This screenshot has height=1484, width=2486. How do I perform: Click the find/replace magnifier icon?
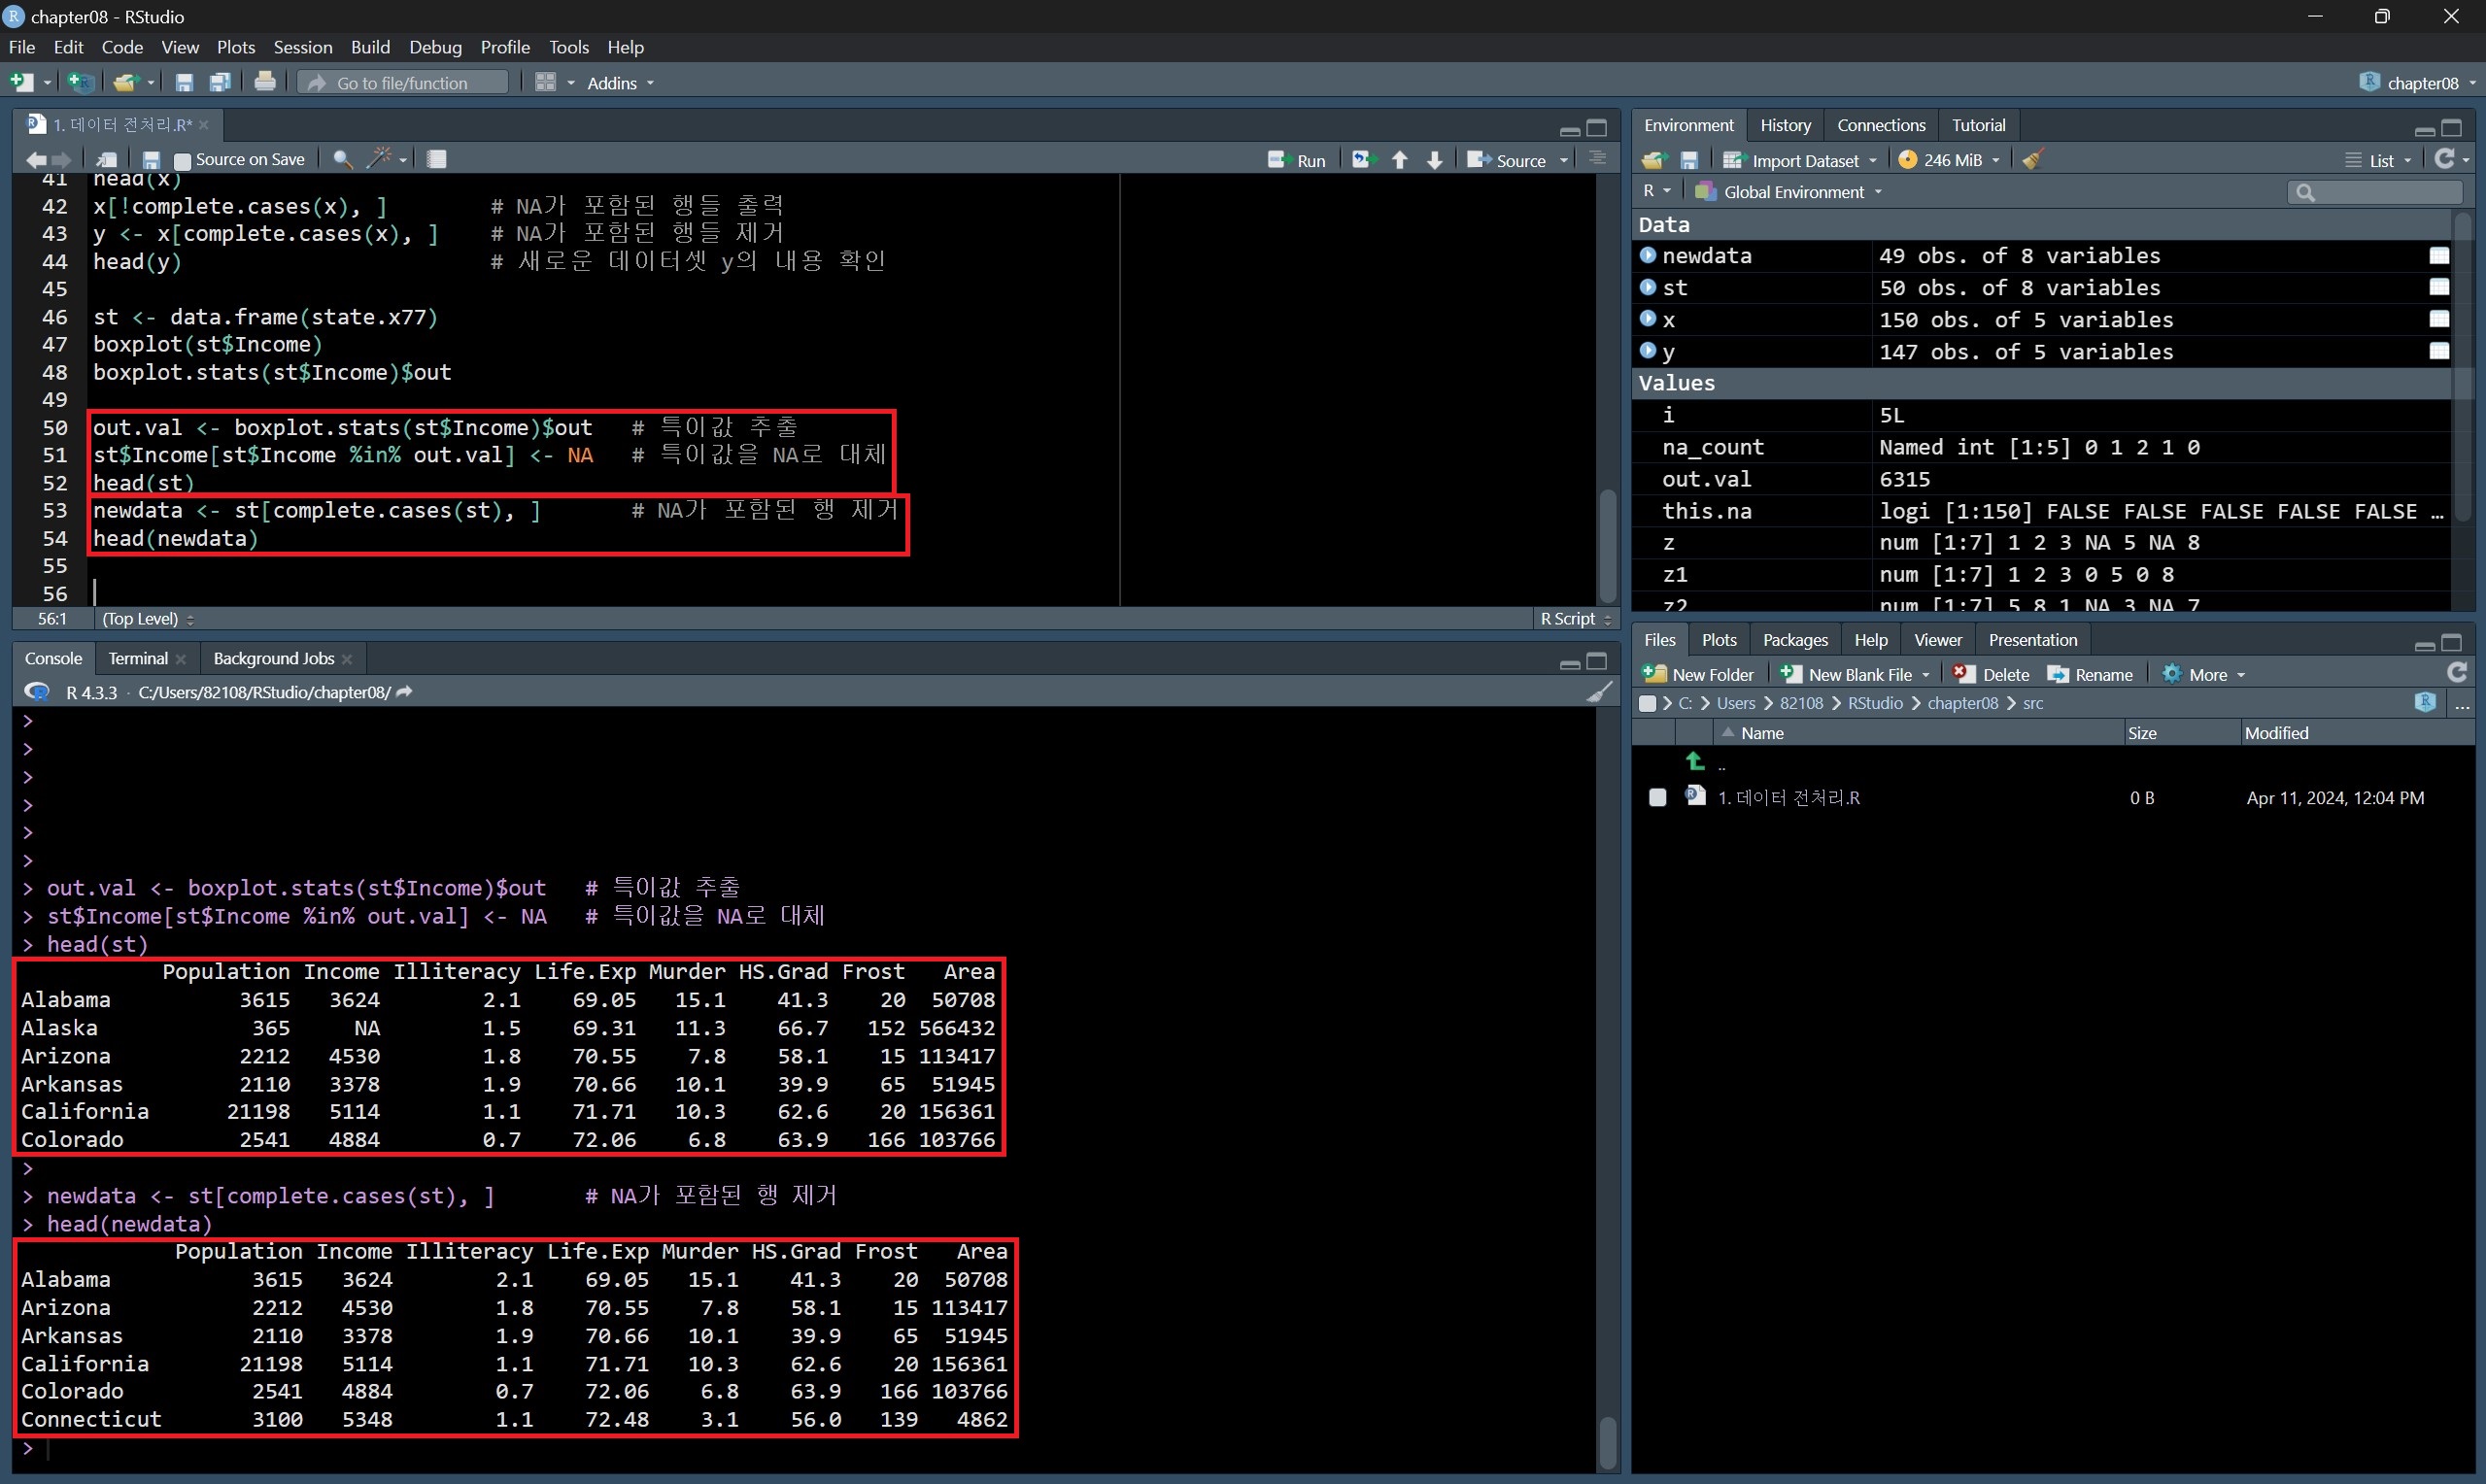tap(342, 159)
